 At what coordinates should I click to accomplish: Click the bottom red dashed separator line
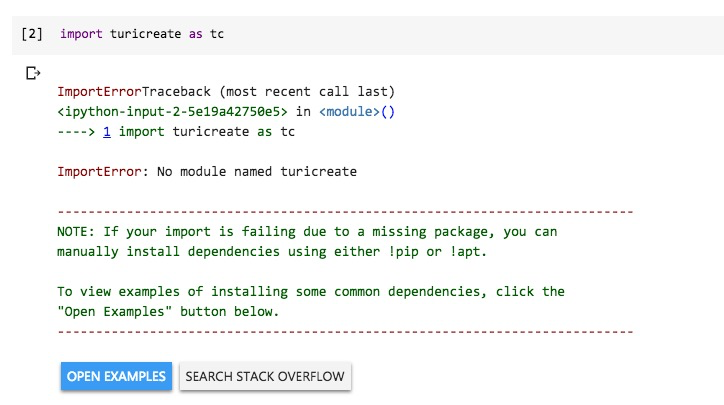pos(345,331)
